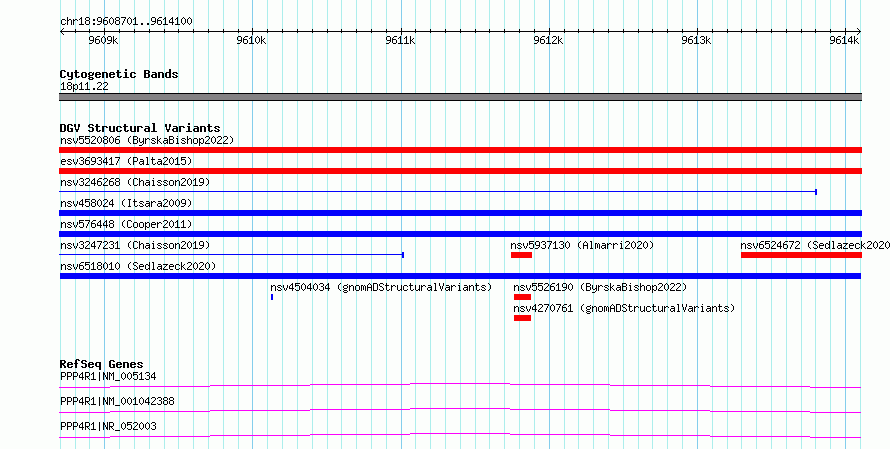Open esv3693417 (Palta2015) label
This screenshot has height=449, width=890.
tap(126, 161)
